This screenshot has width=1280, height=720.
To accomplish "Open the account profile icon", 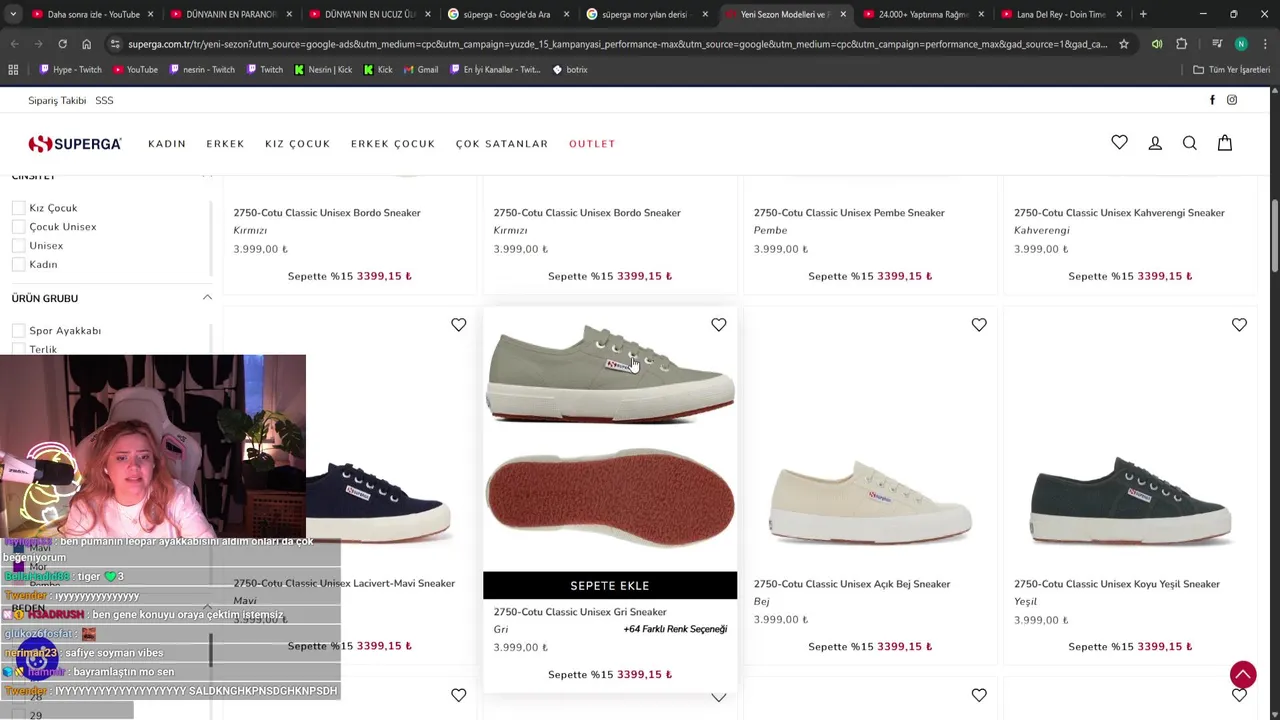I will pos(1155,143).
